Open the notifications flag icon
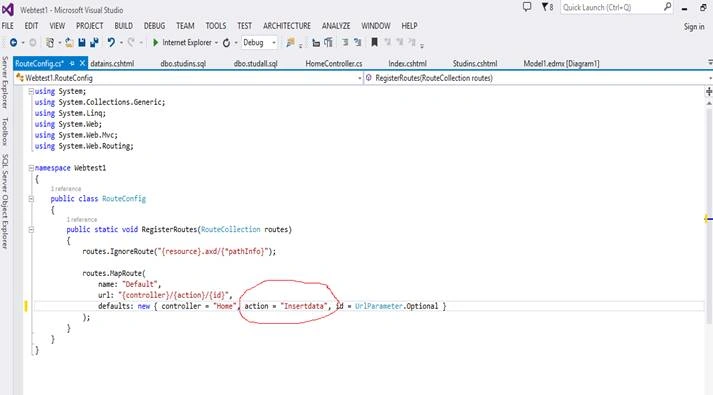 click(547, 7)
